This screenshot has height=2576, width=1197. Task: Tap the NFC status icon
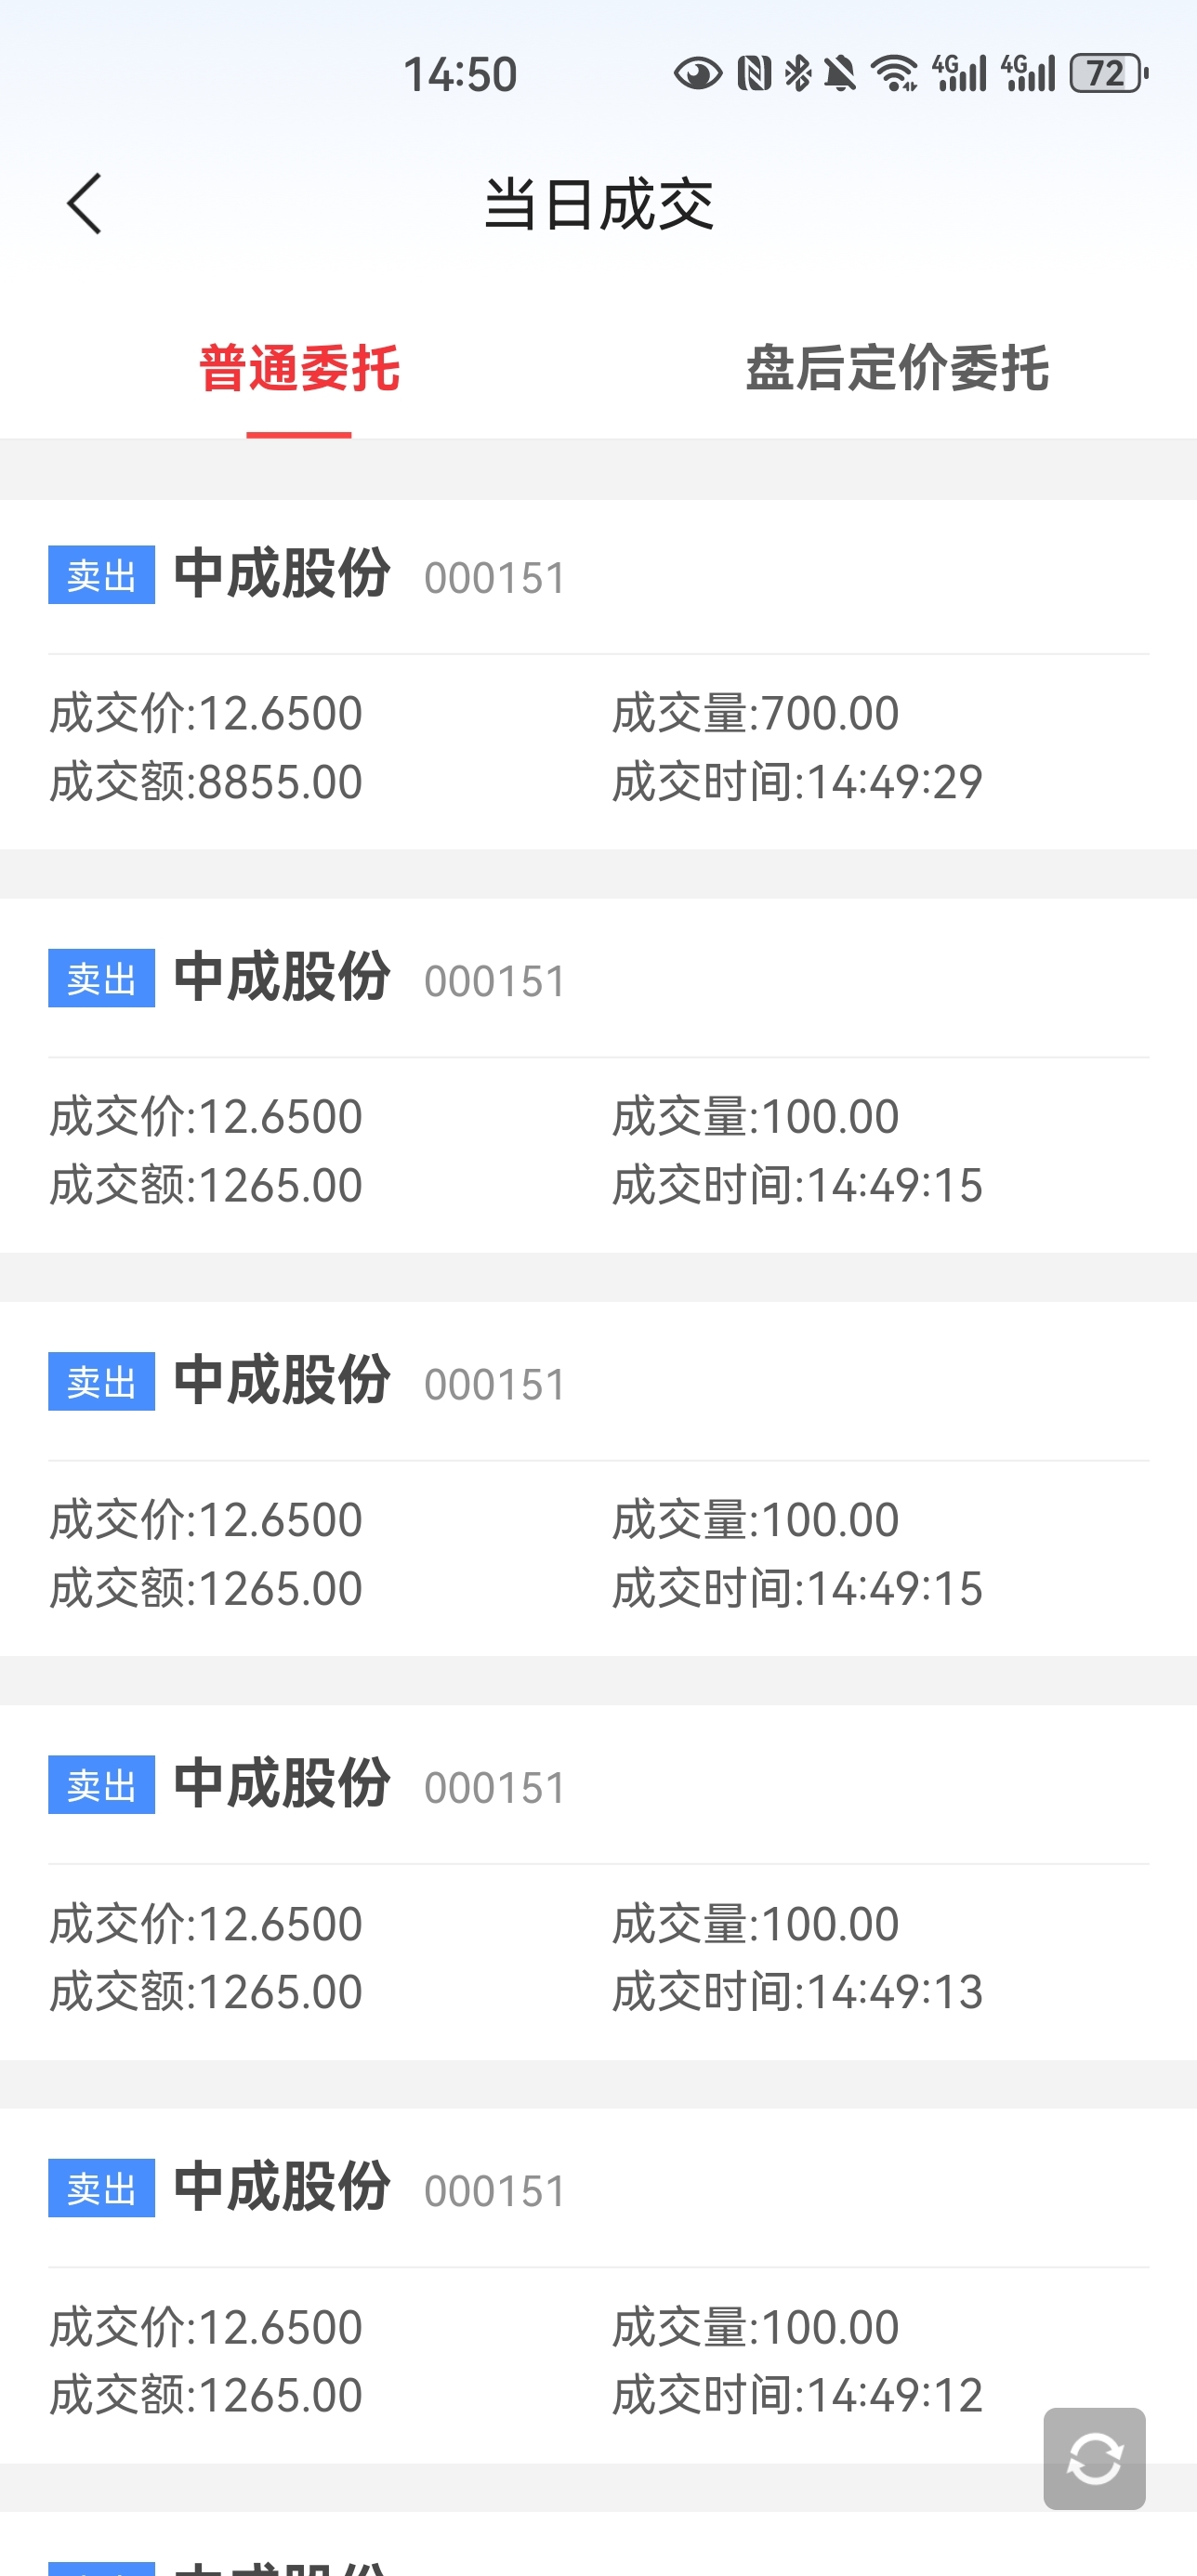[x=754, y=74]
